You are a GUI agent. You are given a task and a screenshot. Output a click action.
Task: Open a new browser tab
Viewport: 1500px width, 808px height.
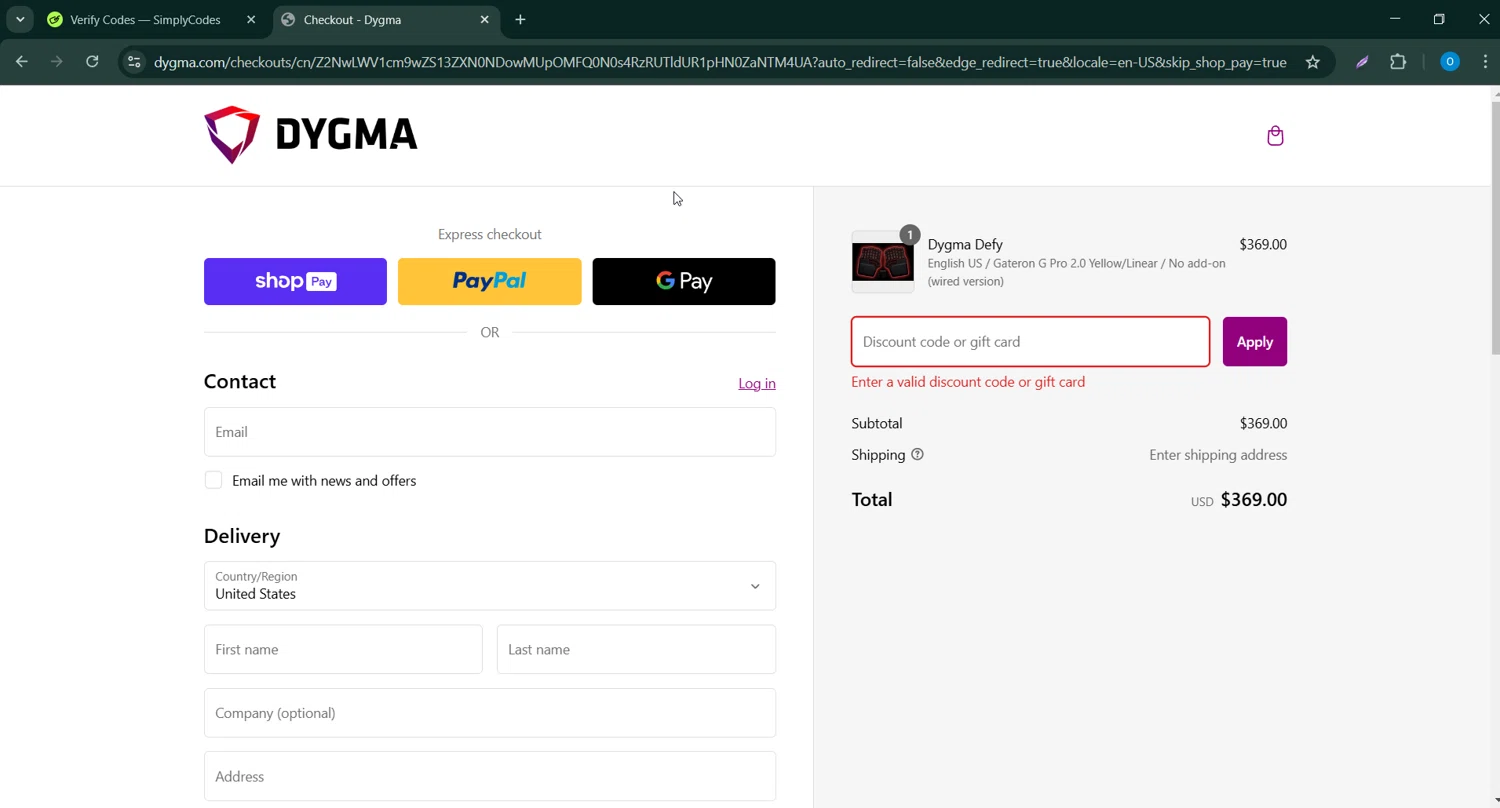[520, 20]
